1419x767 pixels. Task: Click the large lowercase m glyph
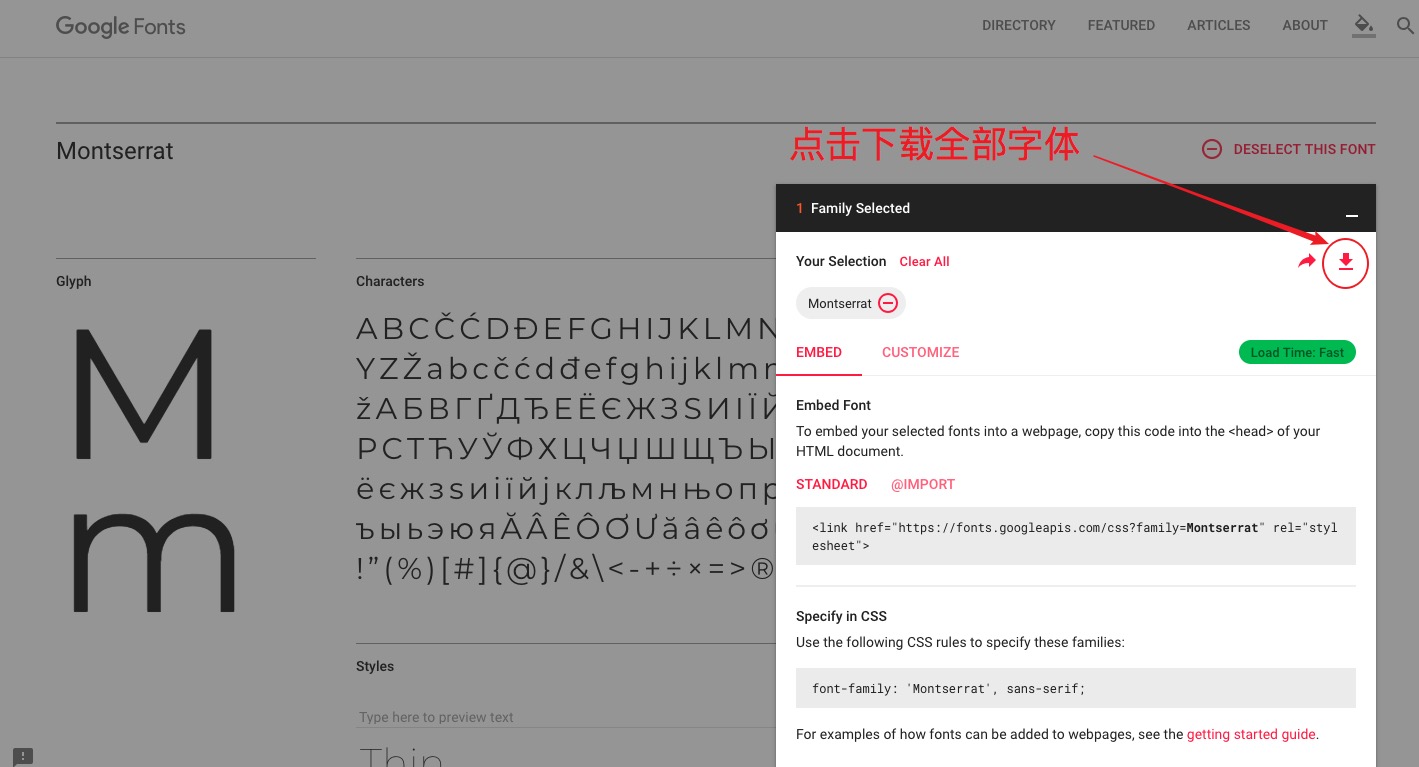(153, 562)
